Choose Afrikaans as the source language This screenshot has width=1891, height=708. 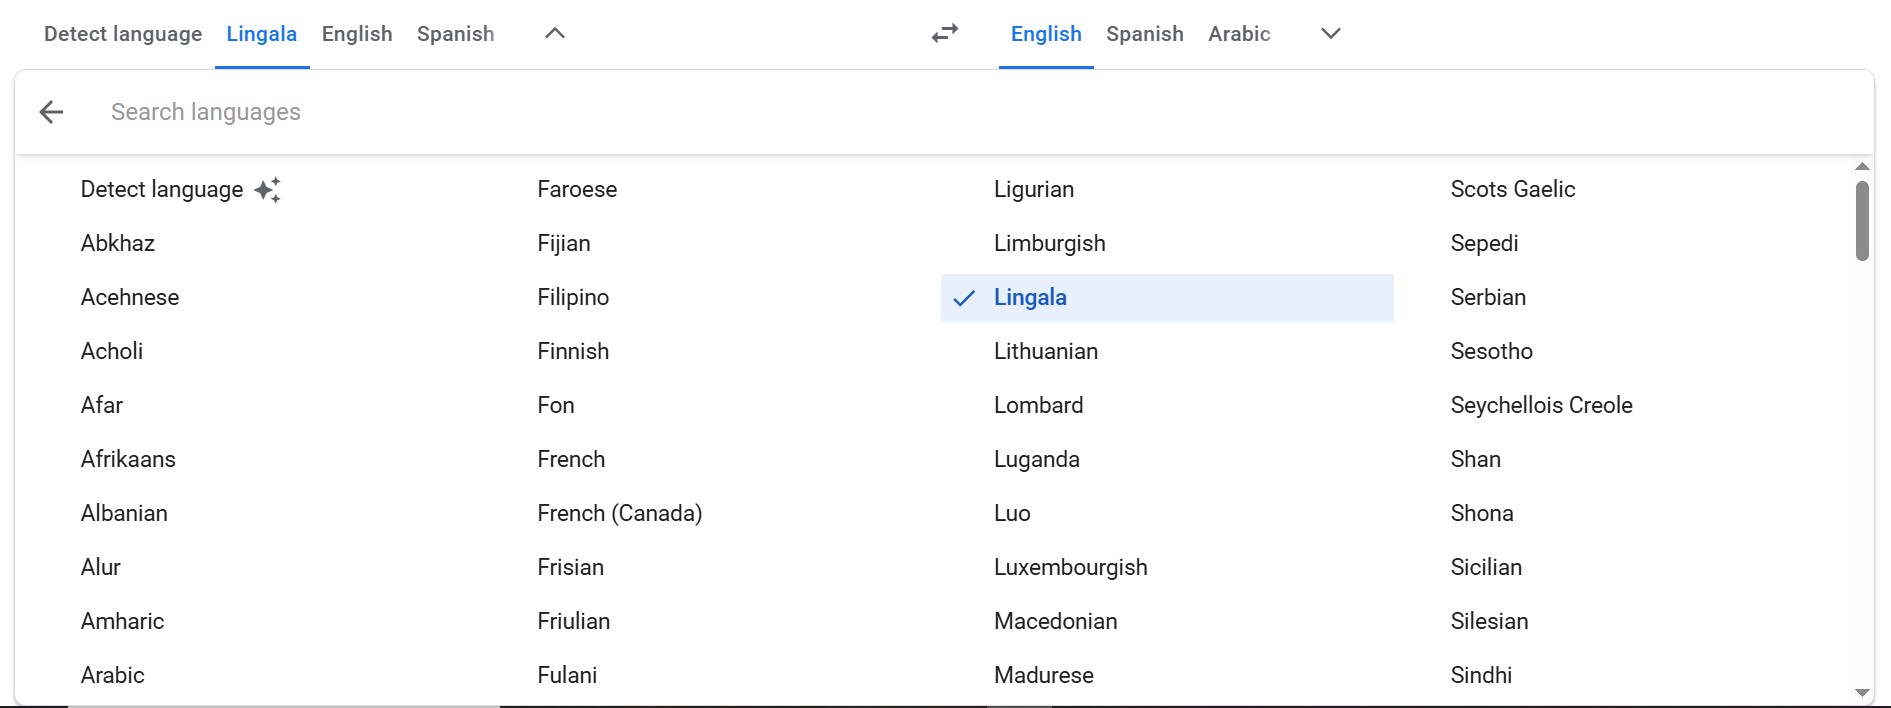pos(128,459)
